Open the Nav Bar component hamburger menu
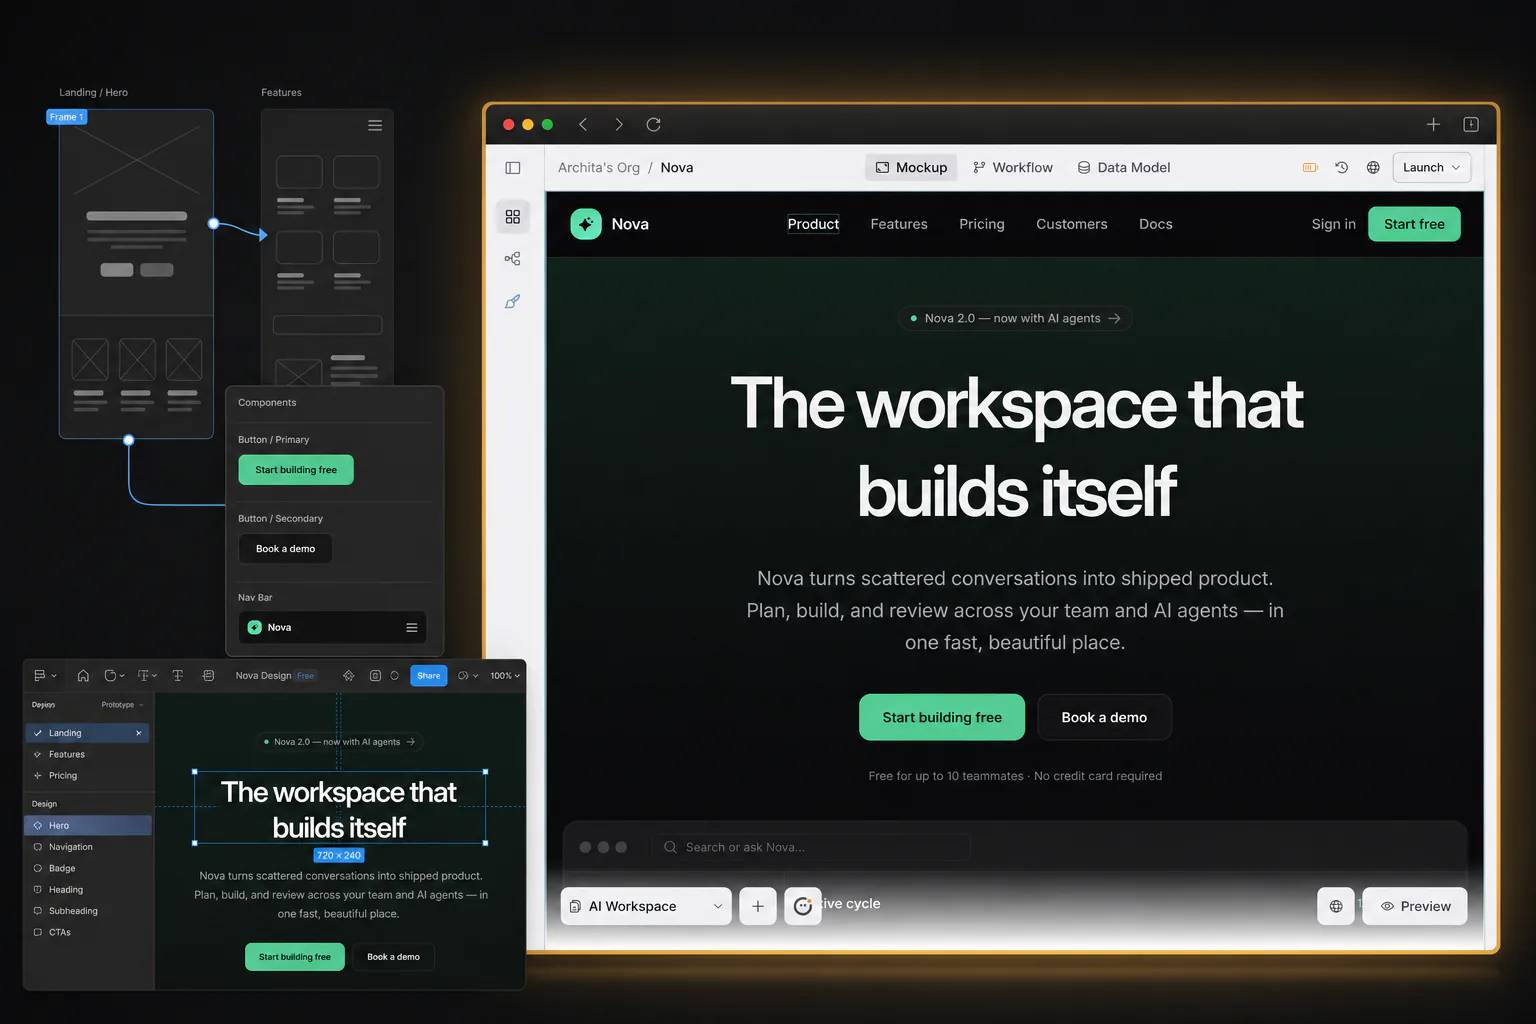 click(412, 628)
